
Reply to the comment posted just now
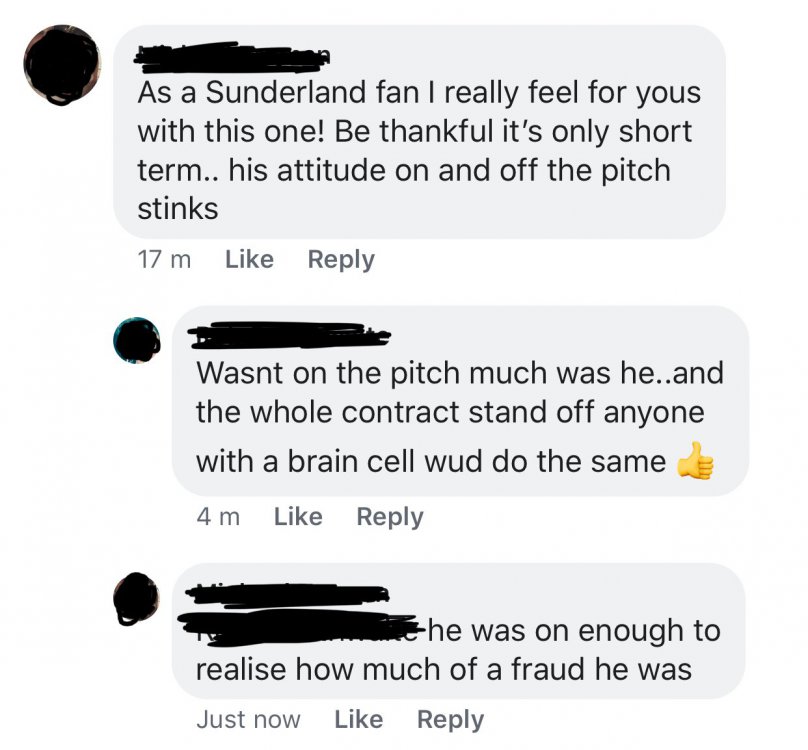(x=450, y=719)
